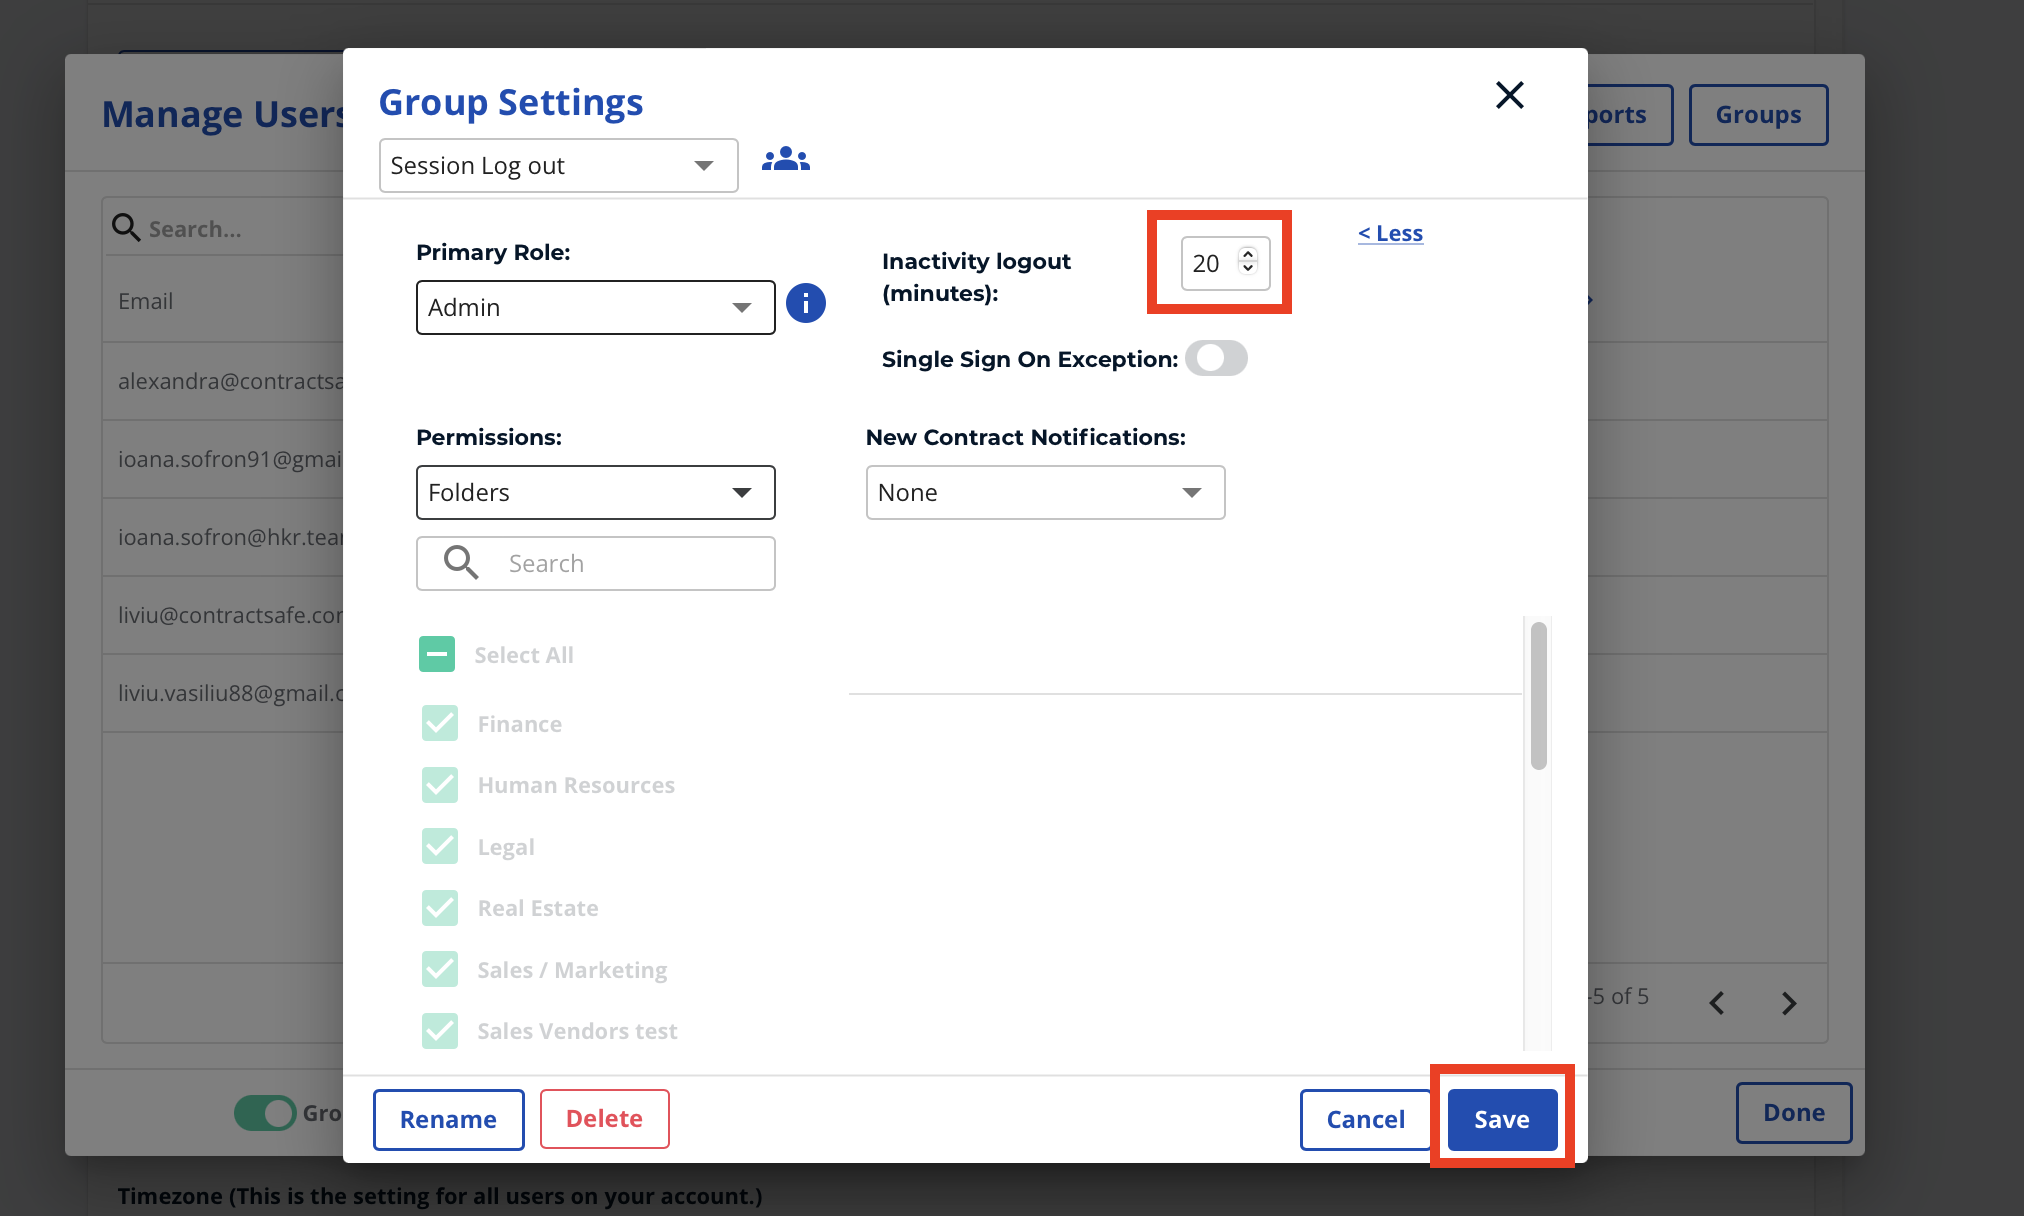
Task: Click the magnifier icon in the Permissions search bar
Action: tap(460, 562)
